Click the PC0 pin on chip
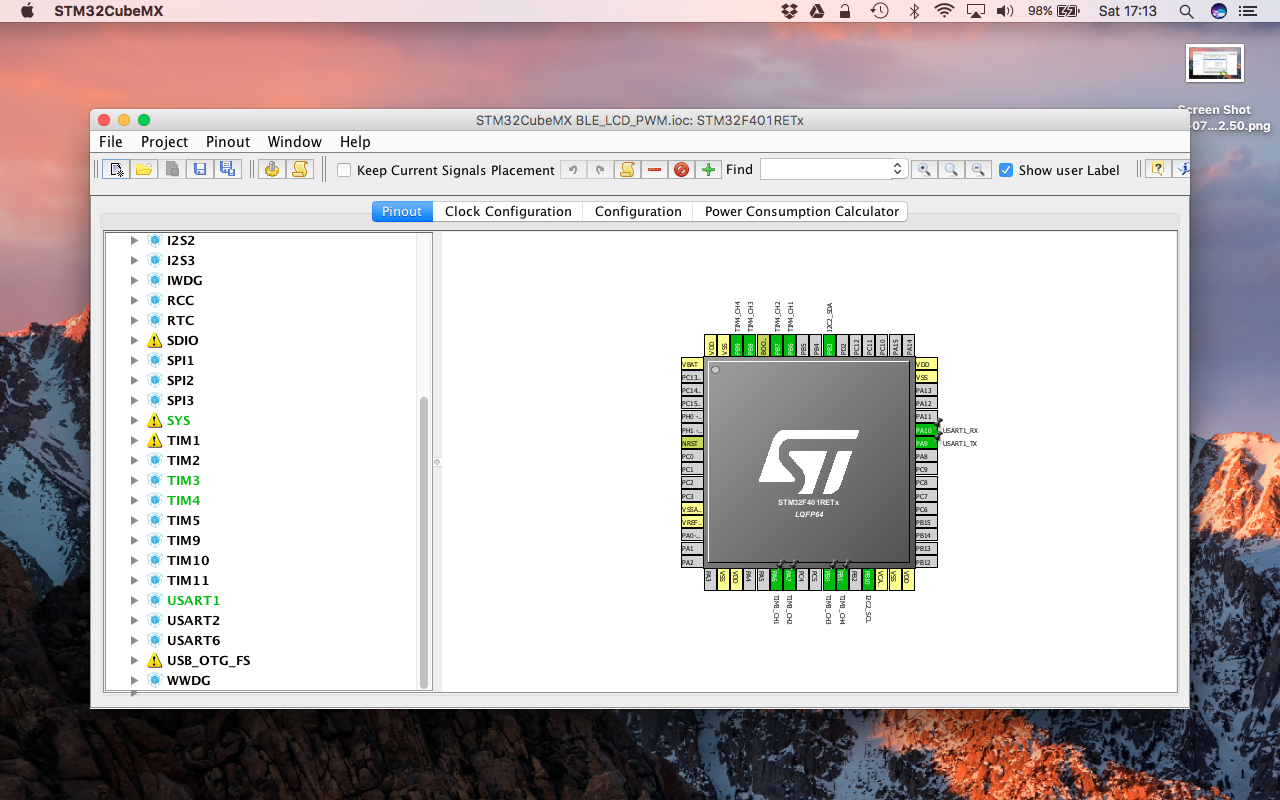 coord(692,456)
